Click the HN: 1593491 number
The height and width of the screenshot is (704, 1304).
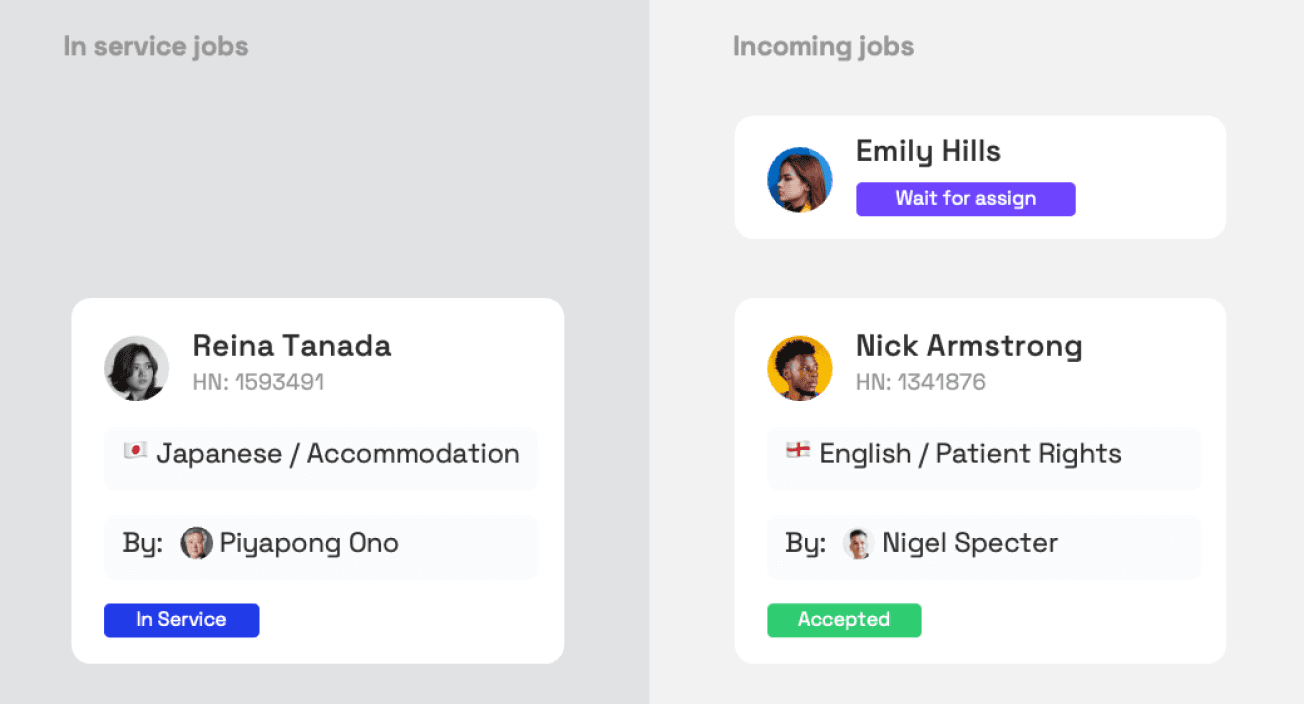[x=258, y=382]
